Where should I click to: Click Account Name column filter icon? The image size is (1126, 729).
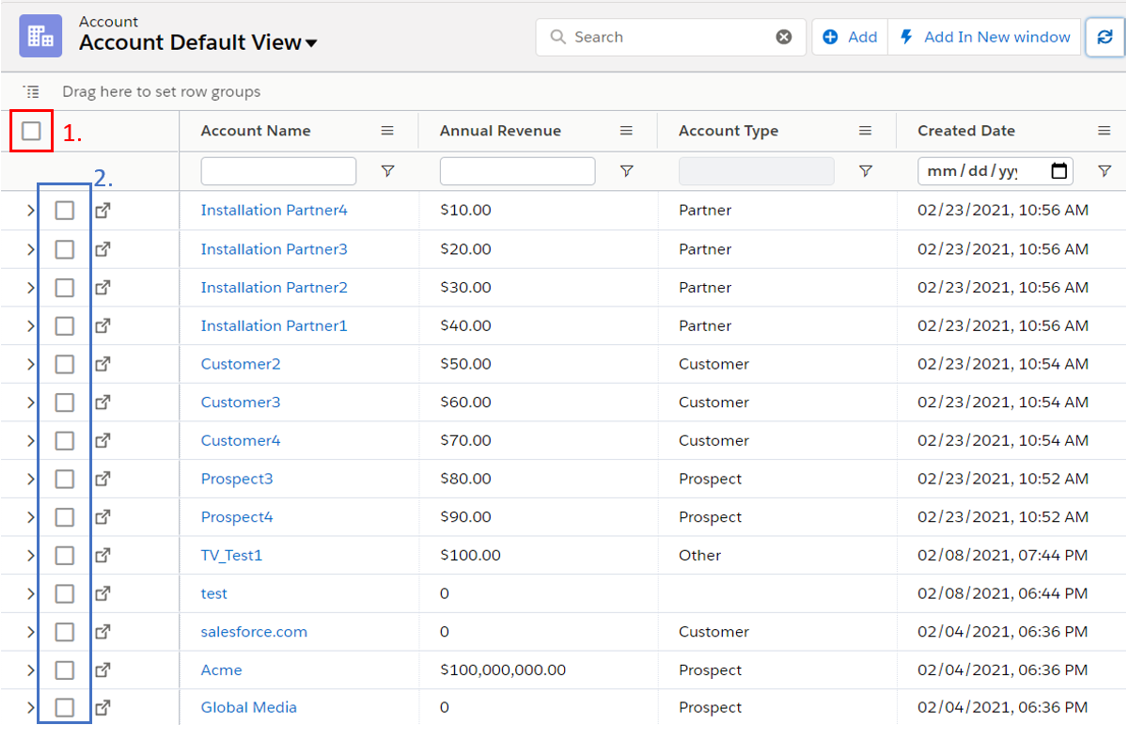pyautogui.click(x=388, y=171)
